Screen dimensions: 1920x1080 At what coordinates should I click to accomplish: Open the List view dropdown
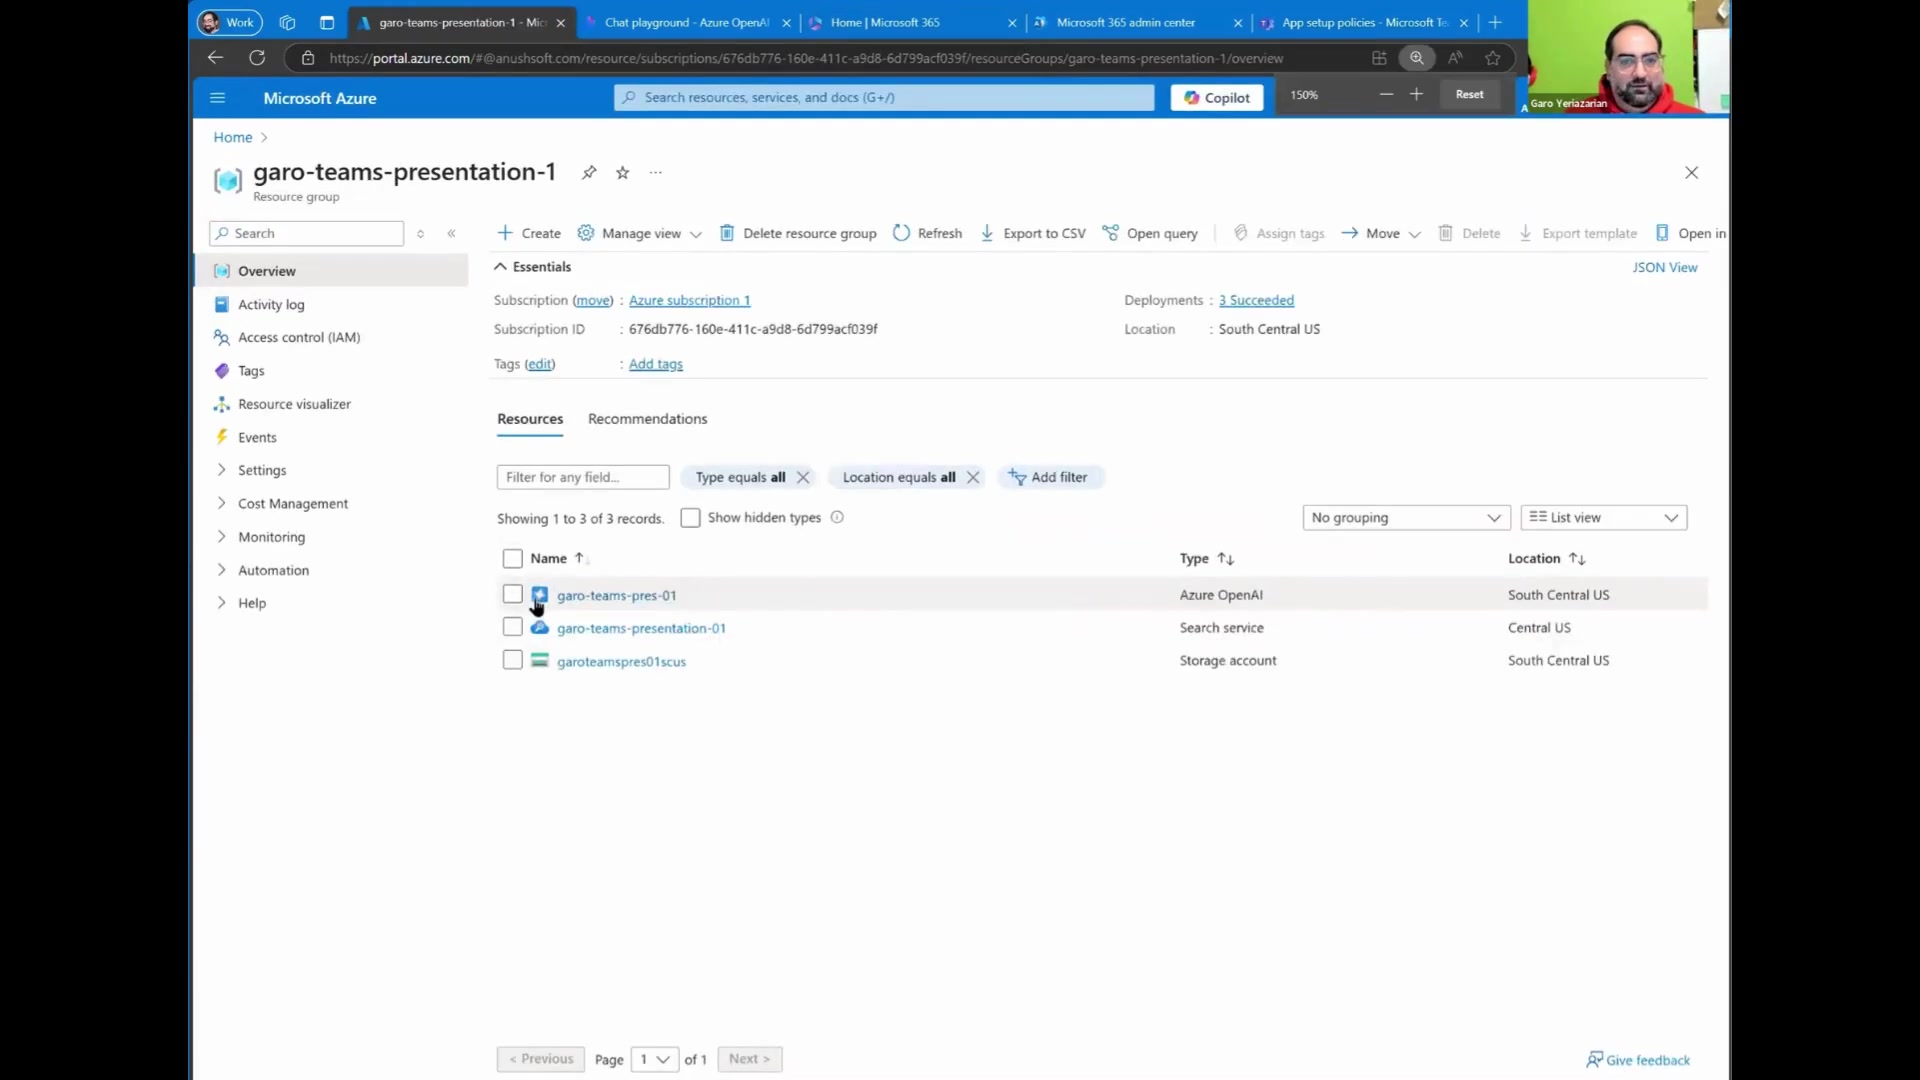[1603, 518]
